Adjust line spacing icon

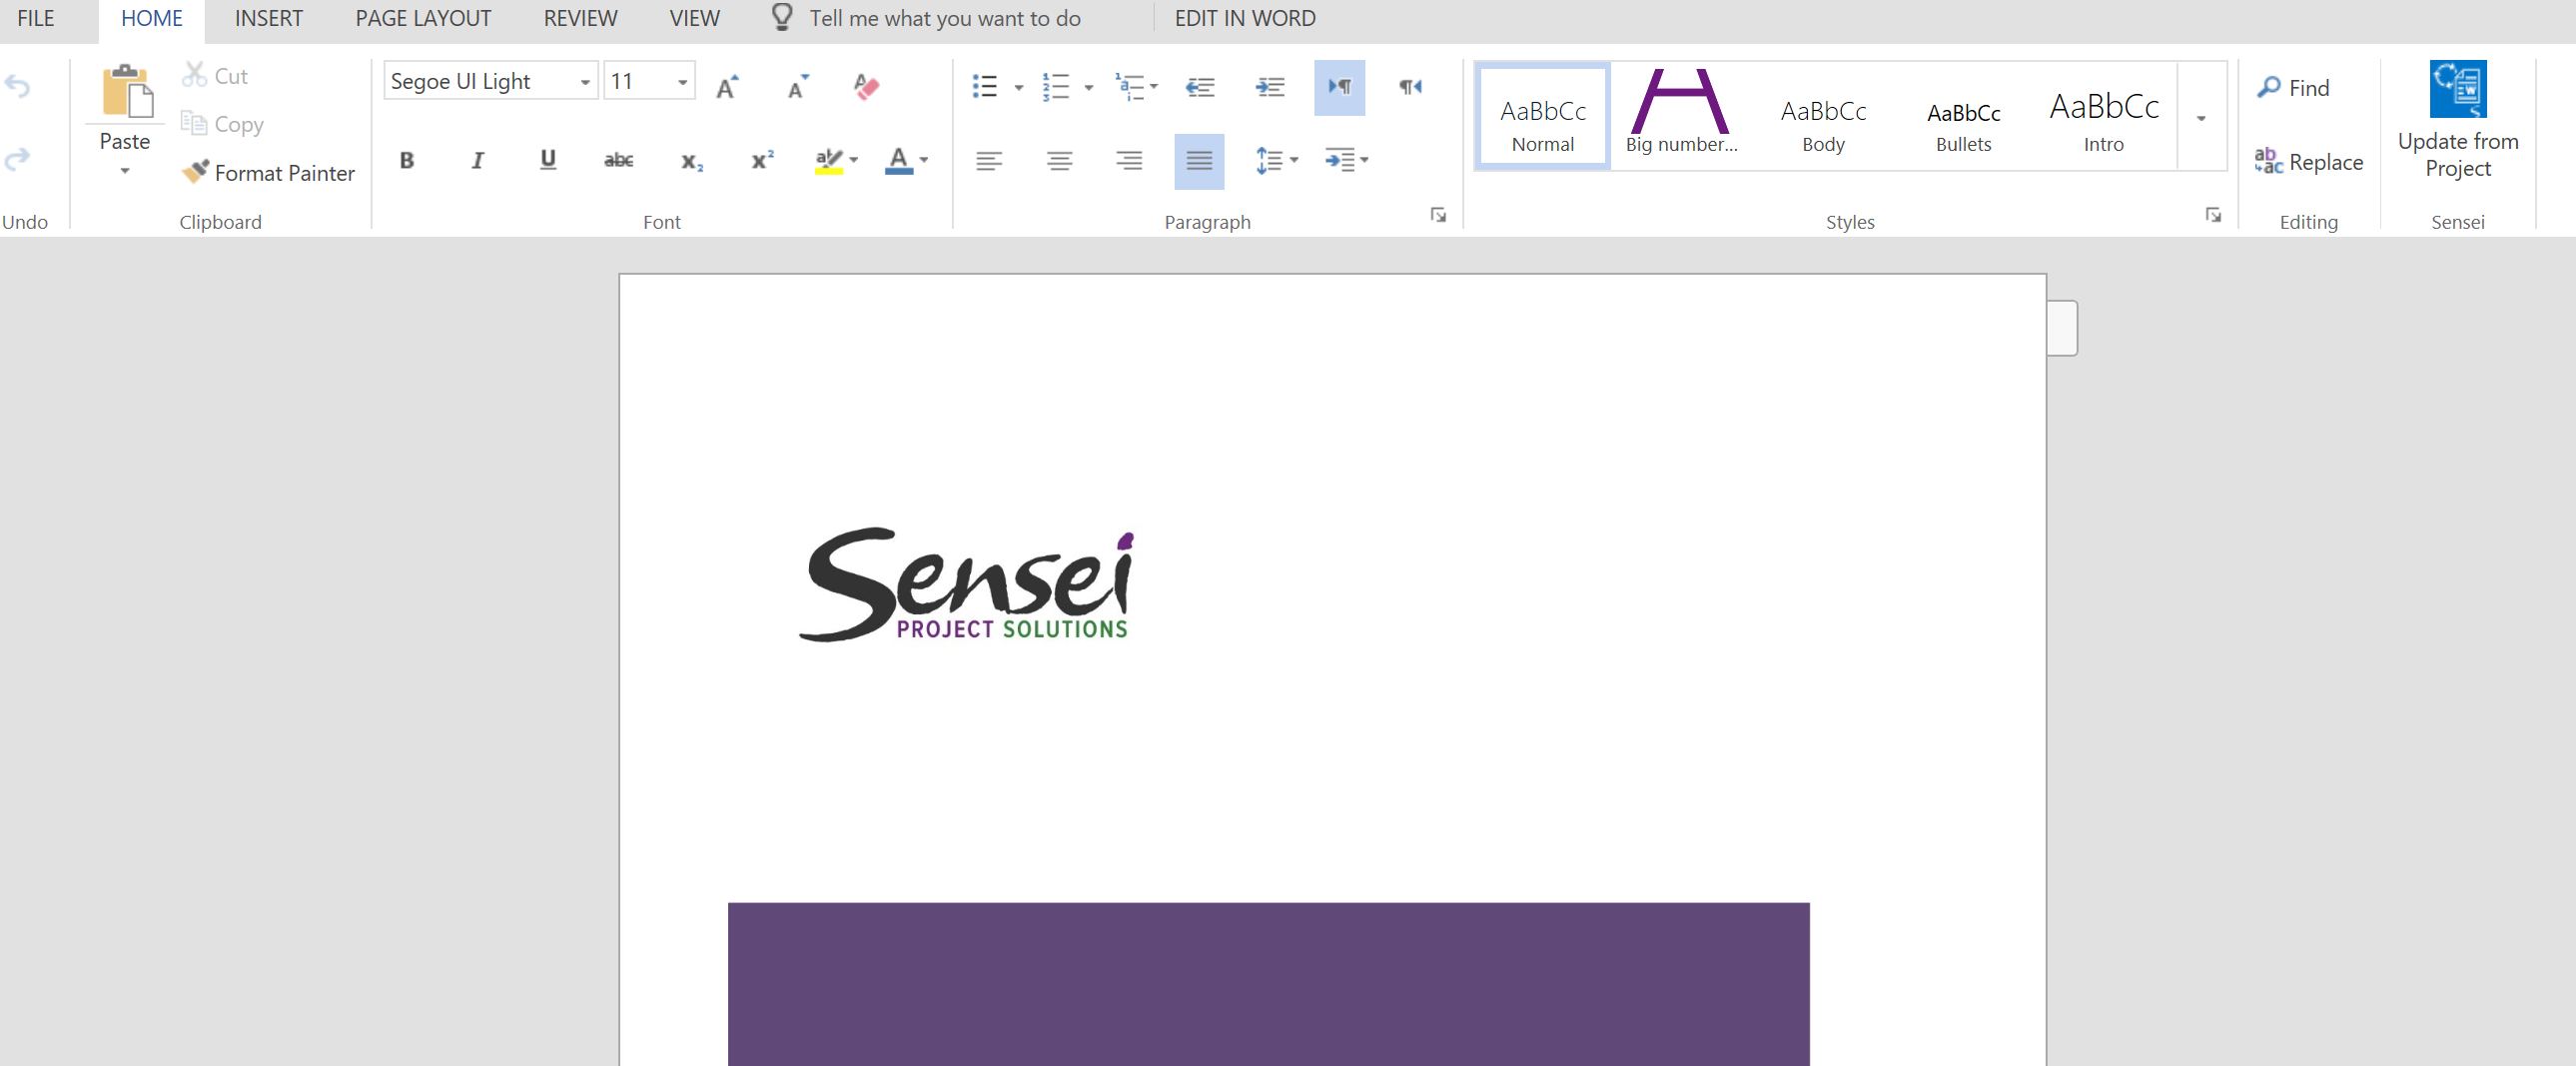click(1269, 160)
